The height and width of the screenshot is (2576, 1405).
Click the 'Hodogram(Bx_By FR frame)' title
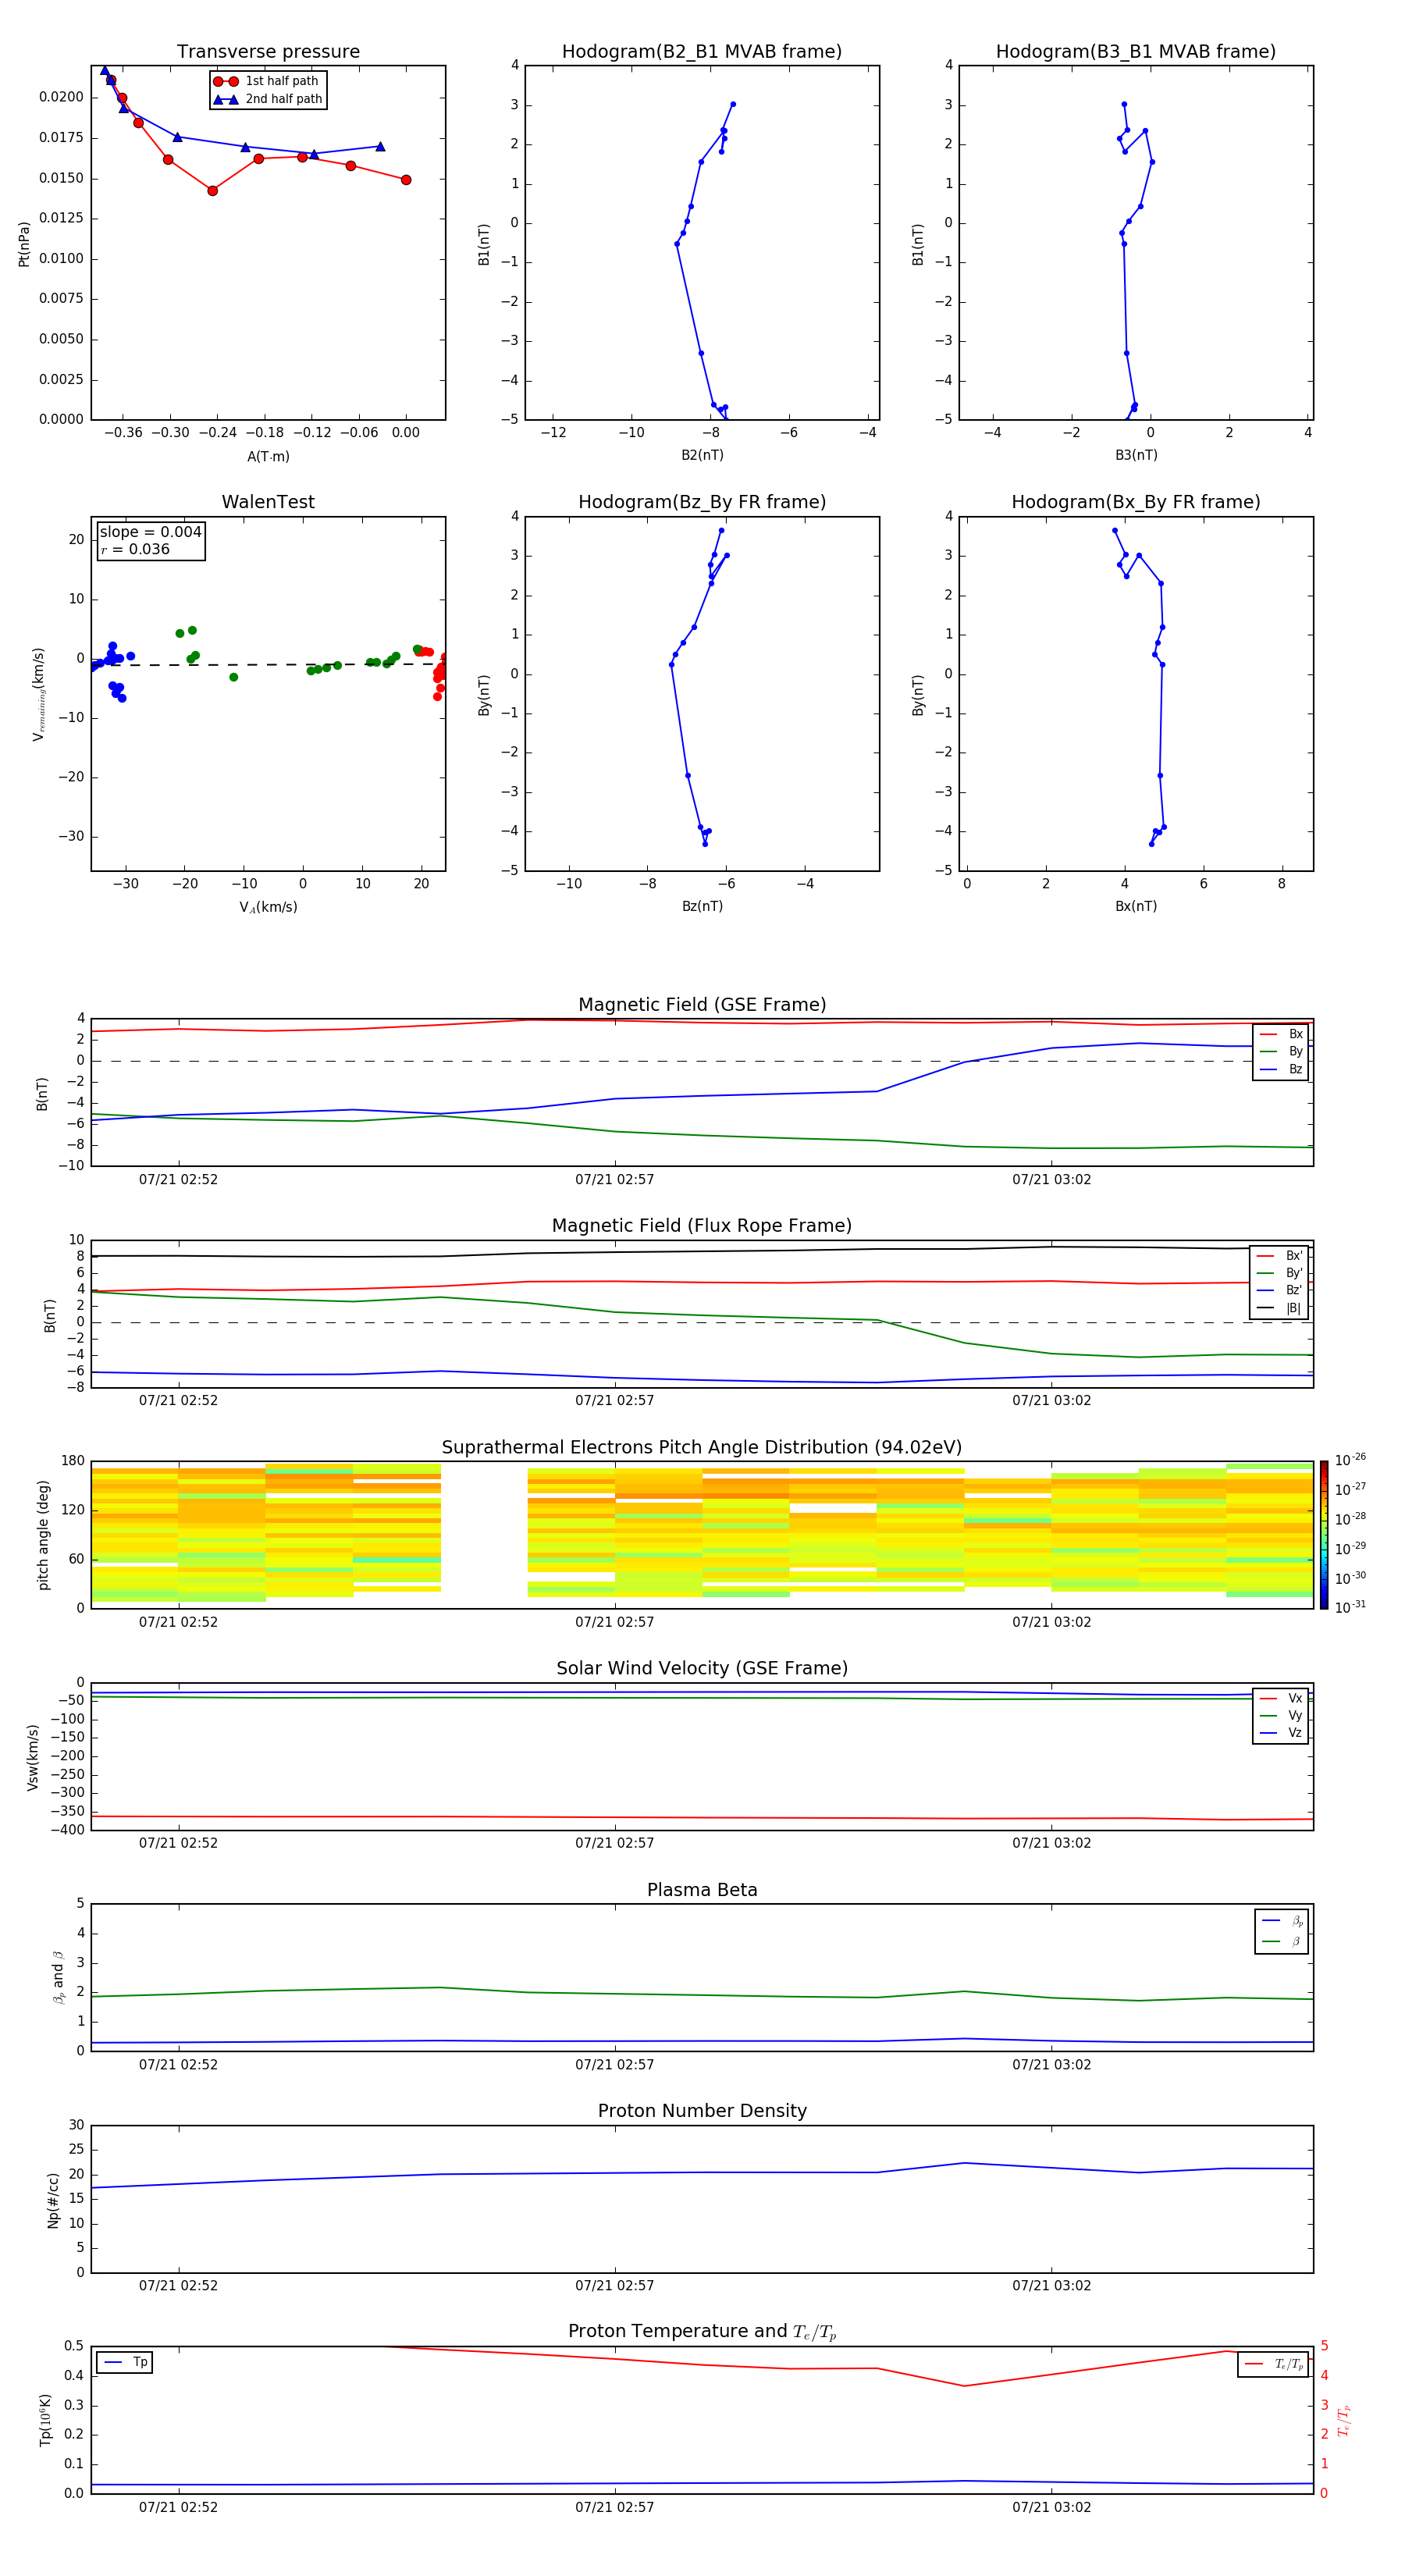[1136, 502]
